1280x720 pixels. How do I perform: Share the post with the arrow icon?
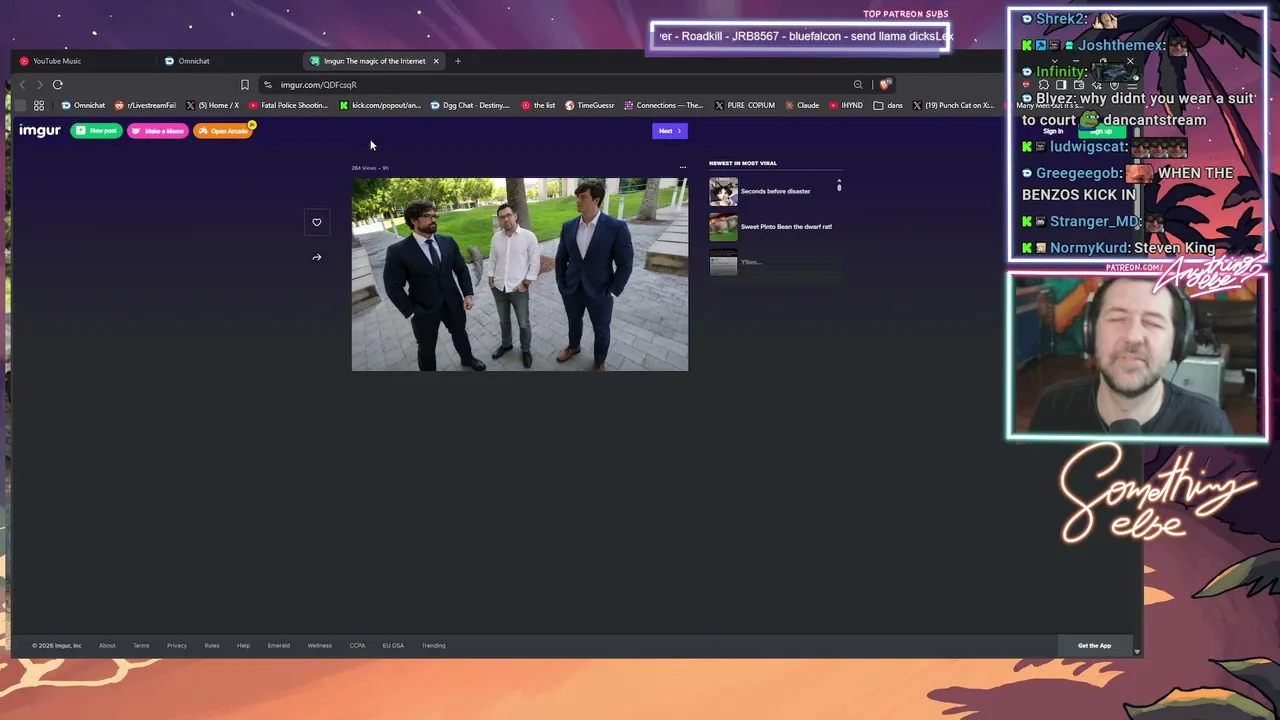click(x=317, y=257)
